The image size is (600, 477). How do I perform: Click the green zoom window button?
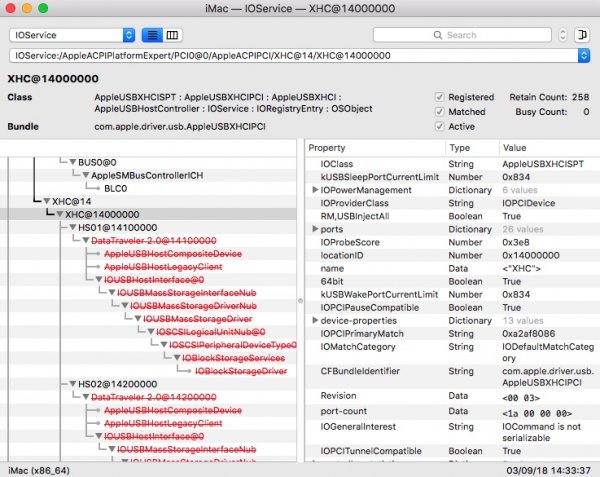(43, 8)
